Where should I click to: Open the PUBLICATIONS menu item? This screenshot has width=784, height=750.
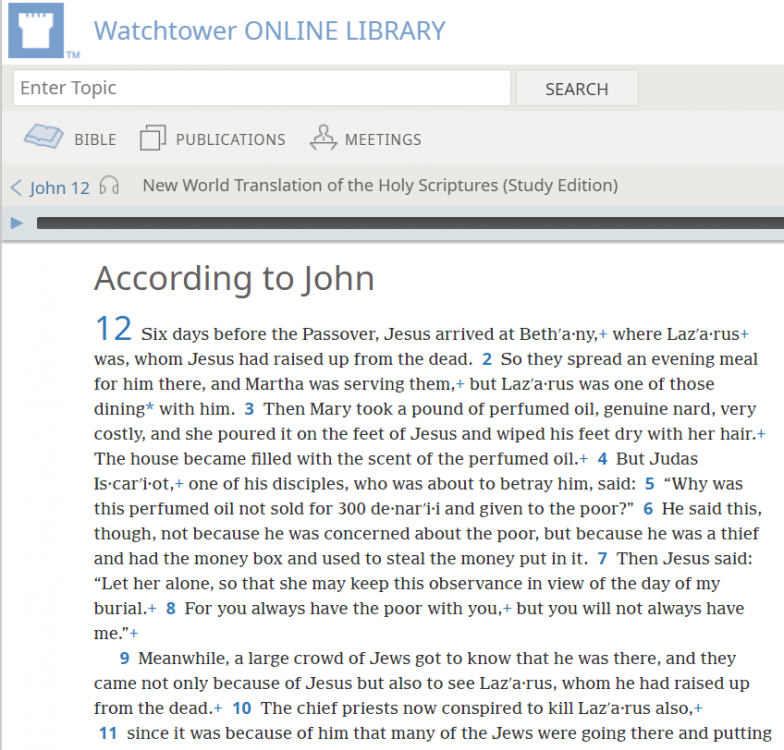coord(230,140)
